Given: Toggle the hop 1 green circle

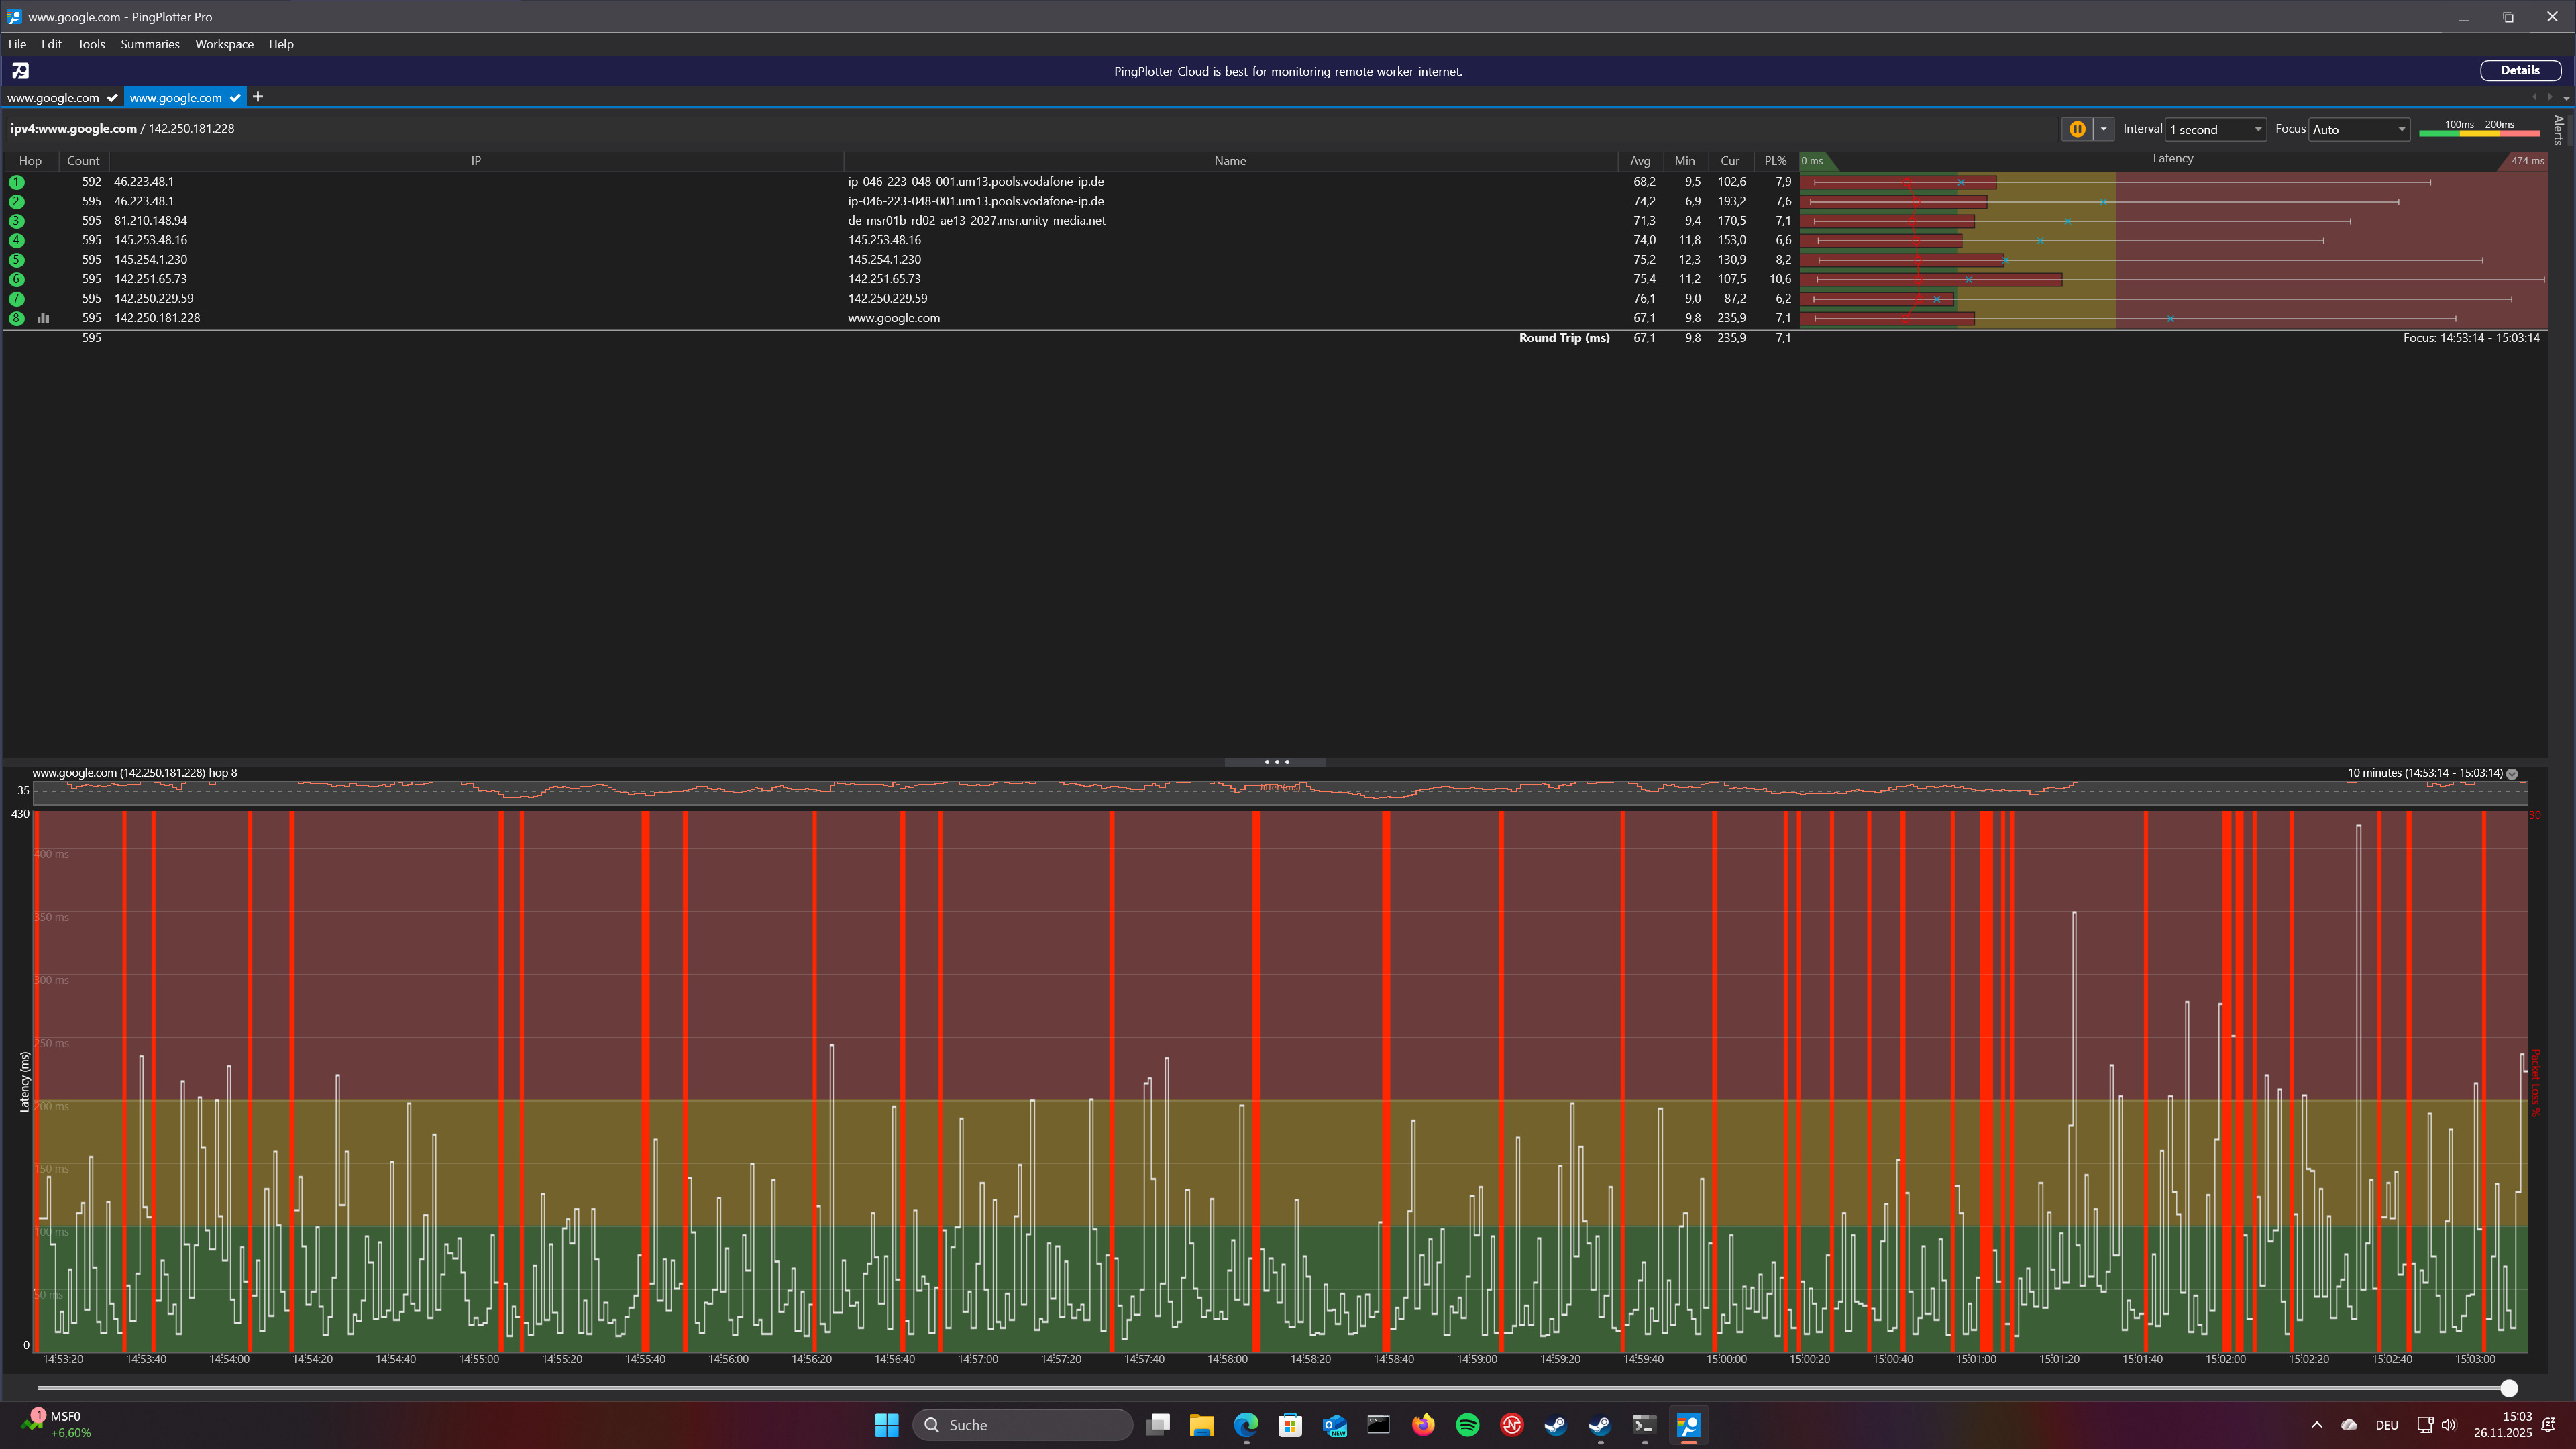Looking at the screenshot, I should pyautogui.click(x=16, y=182).
